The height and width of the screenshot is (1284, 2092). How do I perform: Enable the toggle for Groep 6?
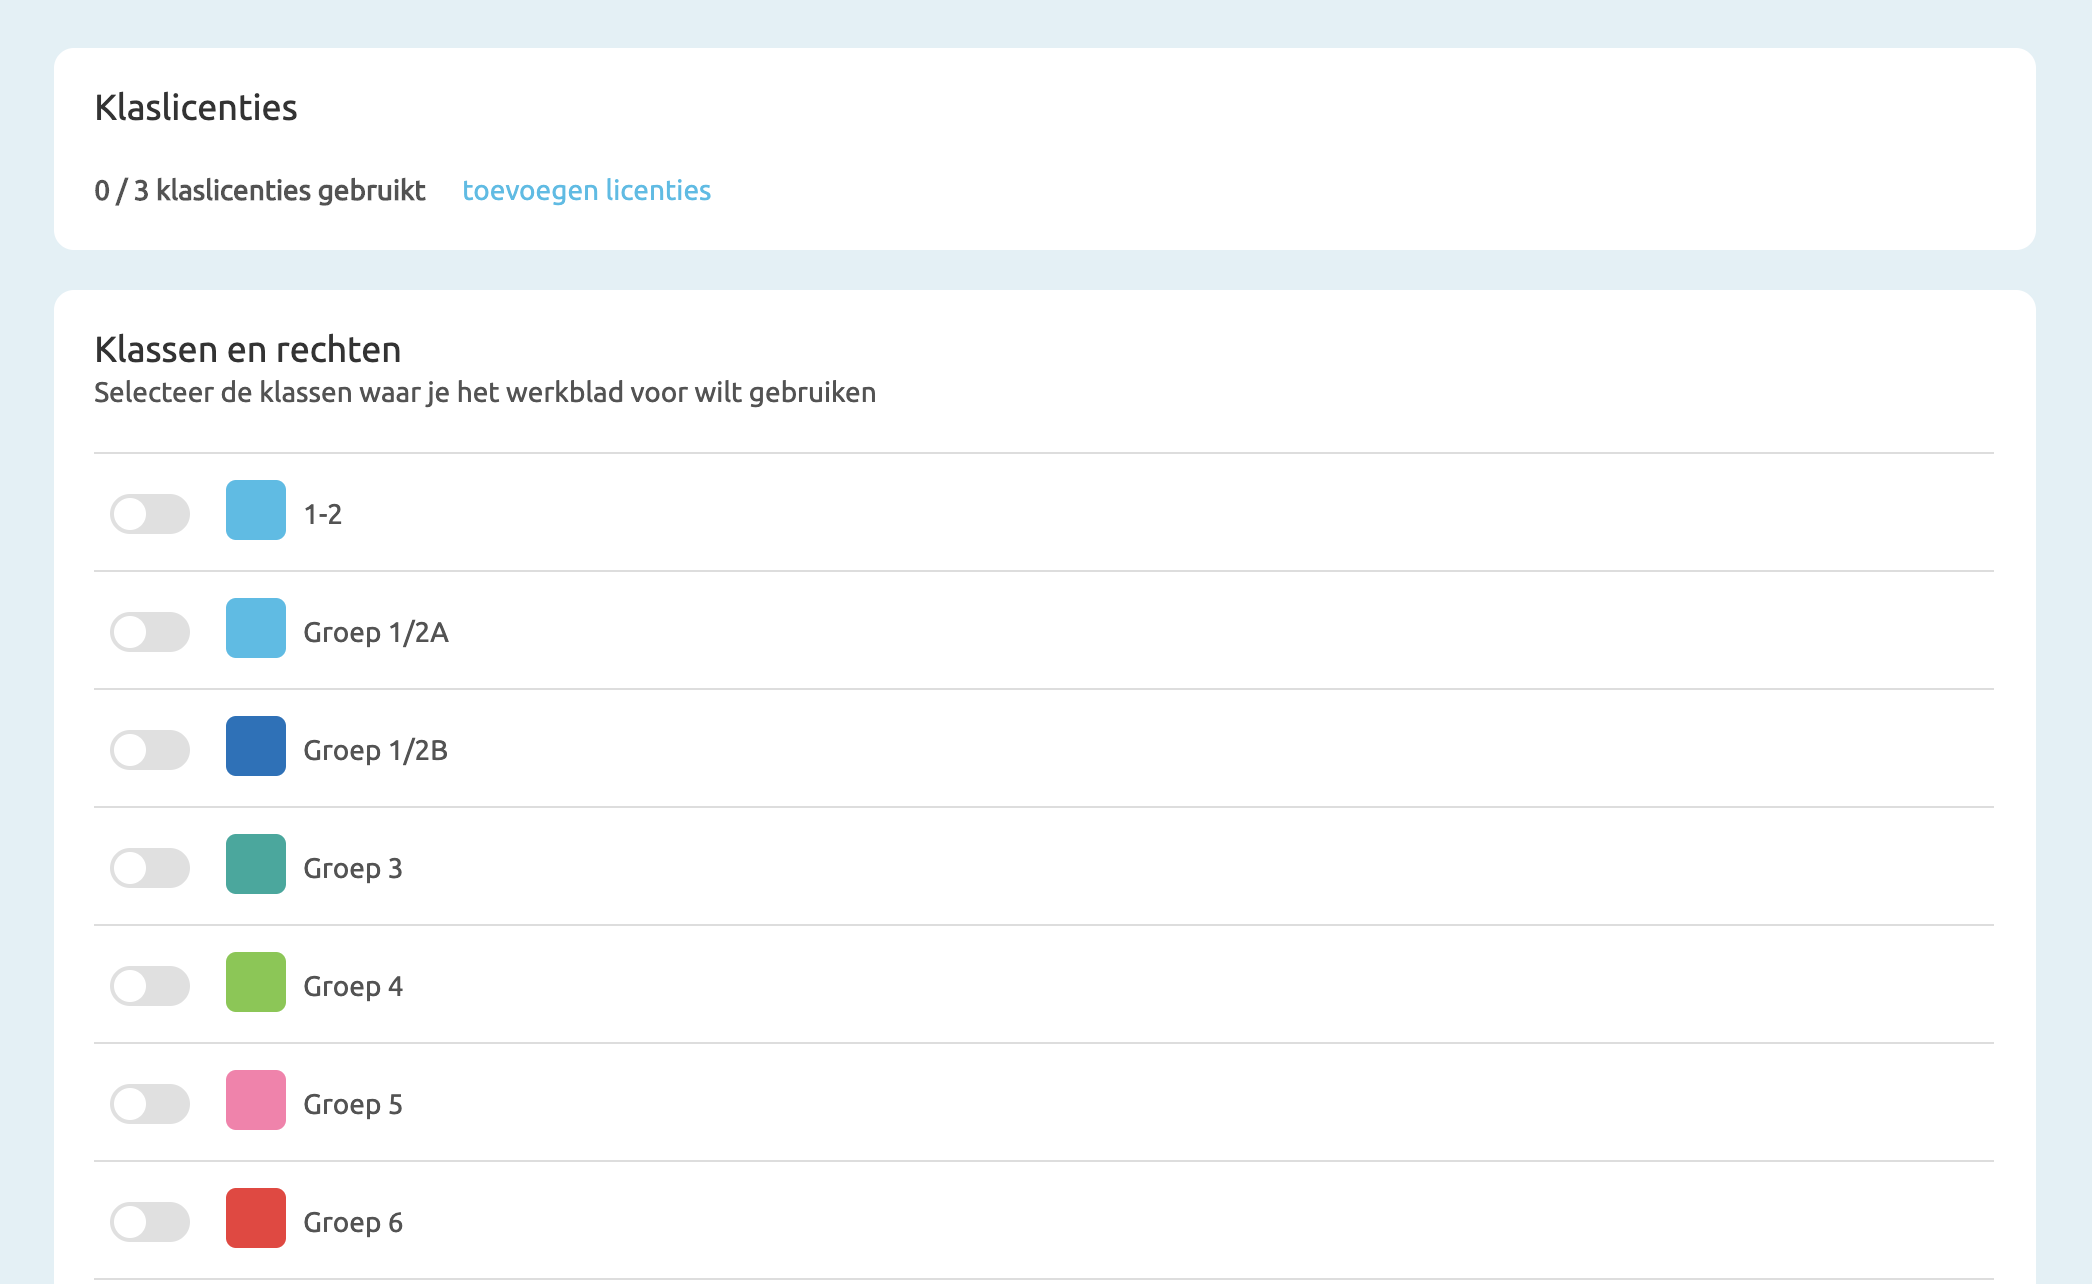tap(149, 1221)
